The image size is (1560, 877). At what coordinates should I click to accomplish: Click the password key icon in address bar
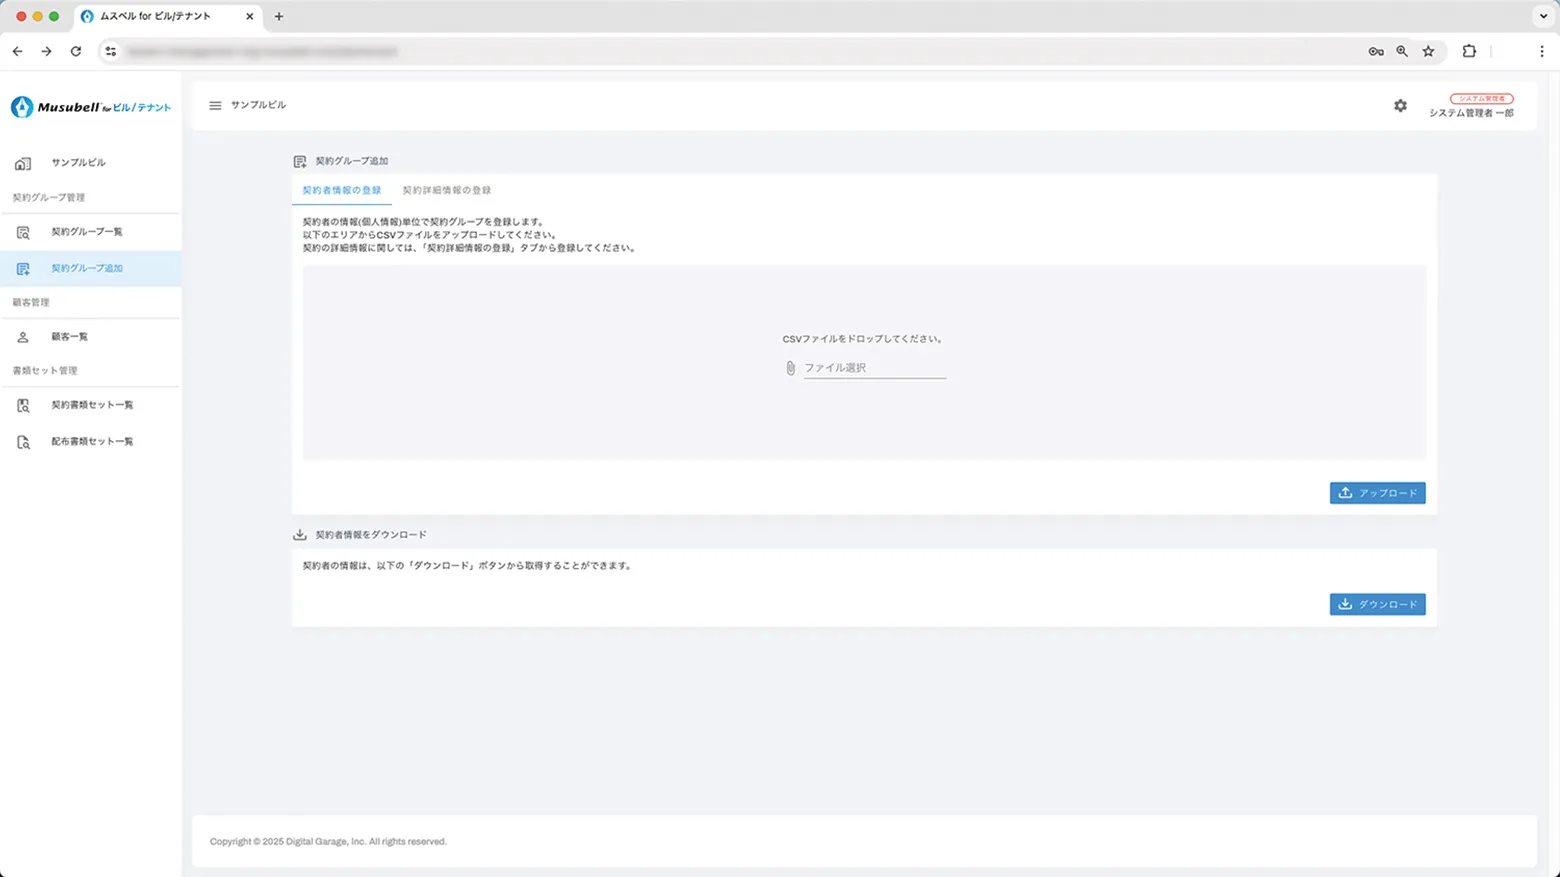(1376, 51)
